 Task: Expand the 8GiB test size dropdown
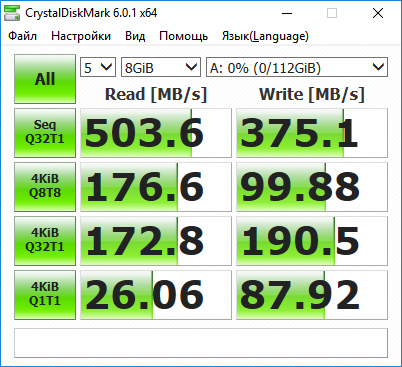[x=161, y=67]
